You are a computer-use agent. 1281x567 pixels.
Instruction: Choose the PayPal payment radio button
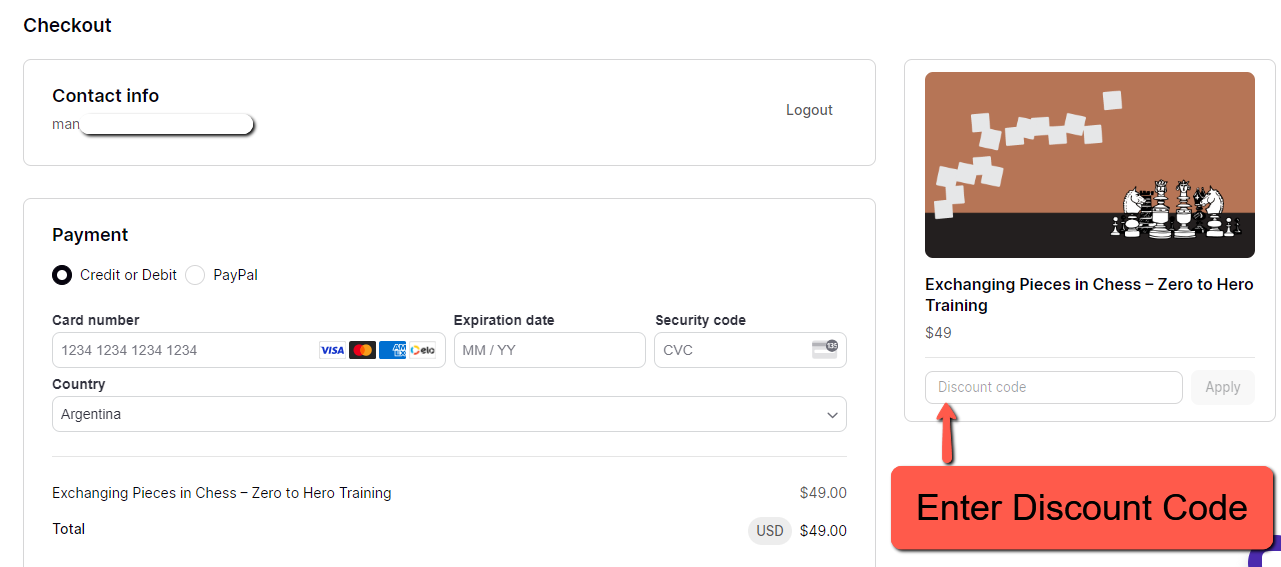[x=195, y=275]
